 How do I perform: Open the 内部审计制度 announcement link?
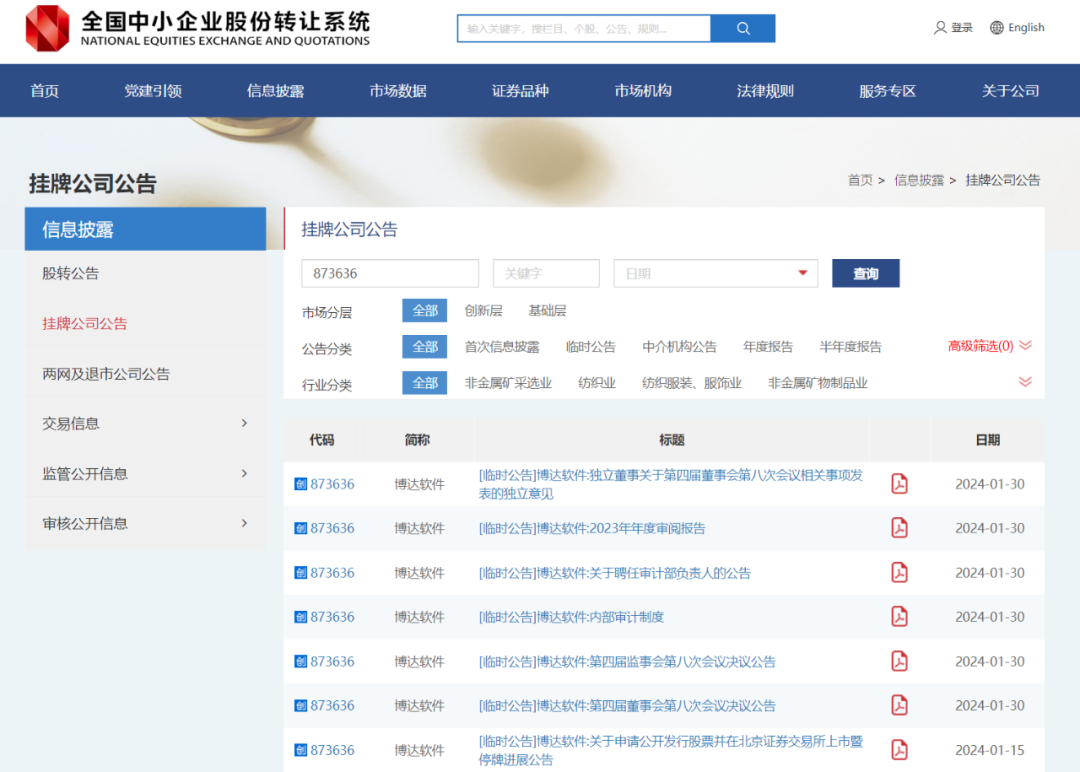571,617
